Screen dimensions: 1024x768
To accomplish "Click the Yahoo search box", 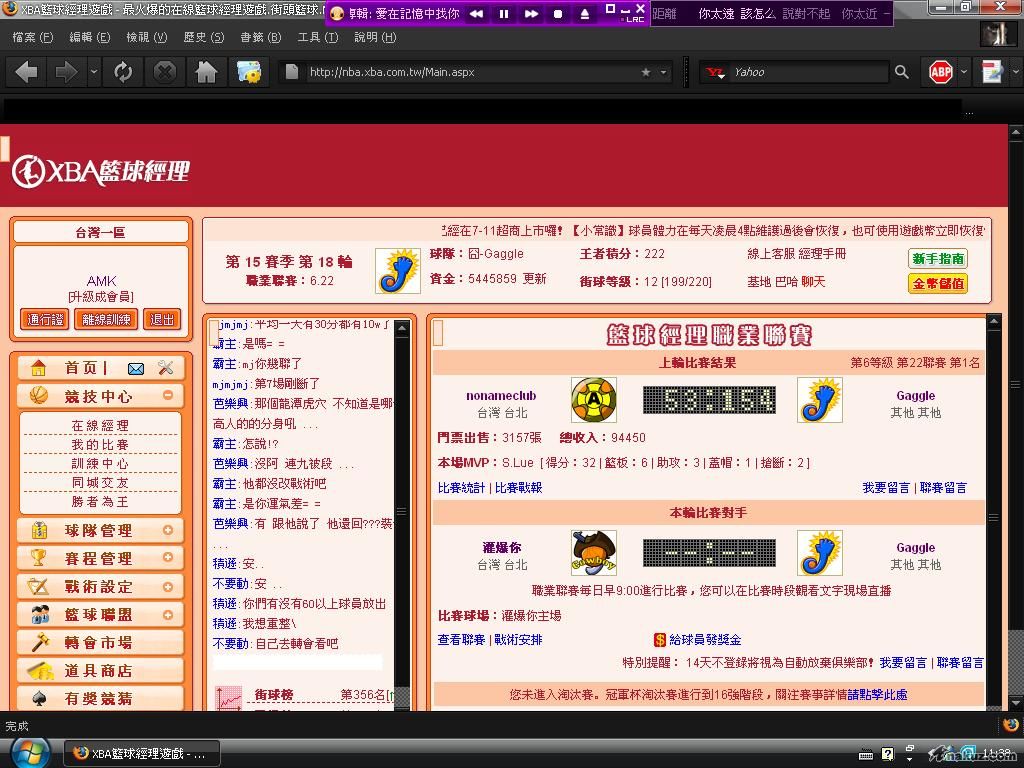I will click(x=805, y=72).
